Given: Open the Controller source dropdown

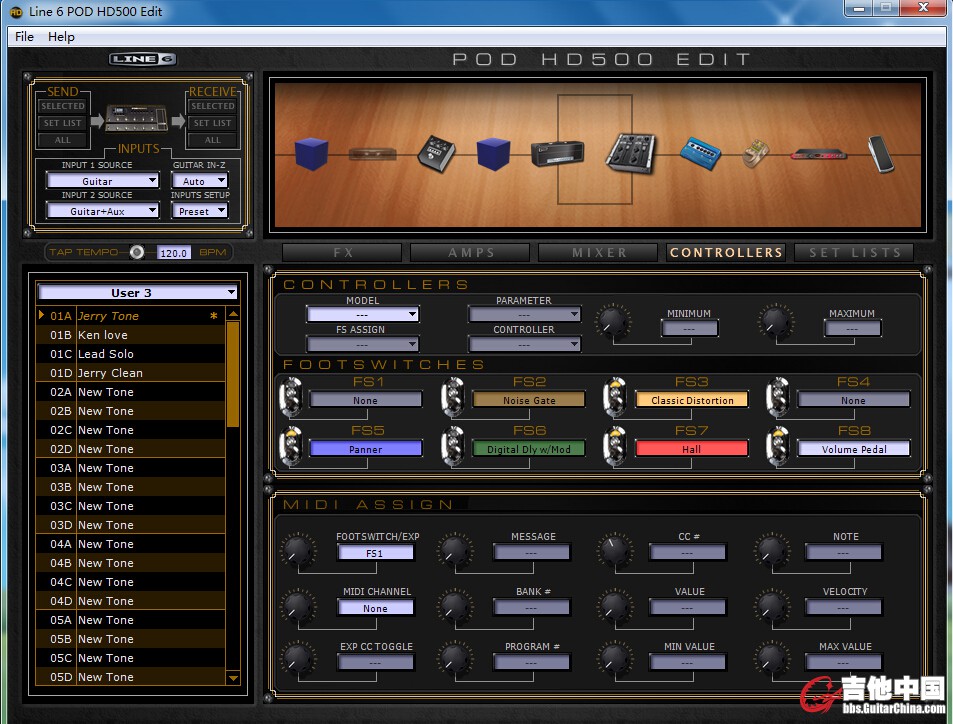Looking at the screenshot, I should [x=525, y=345].
